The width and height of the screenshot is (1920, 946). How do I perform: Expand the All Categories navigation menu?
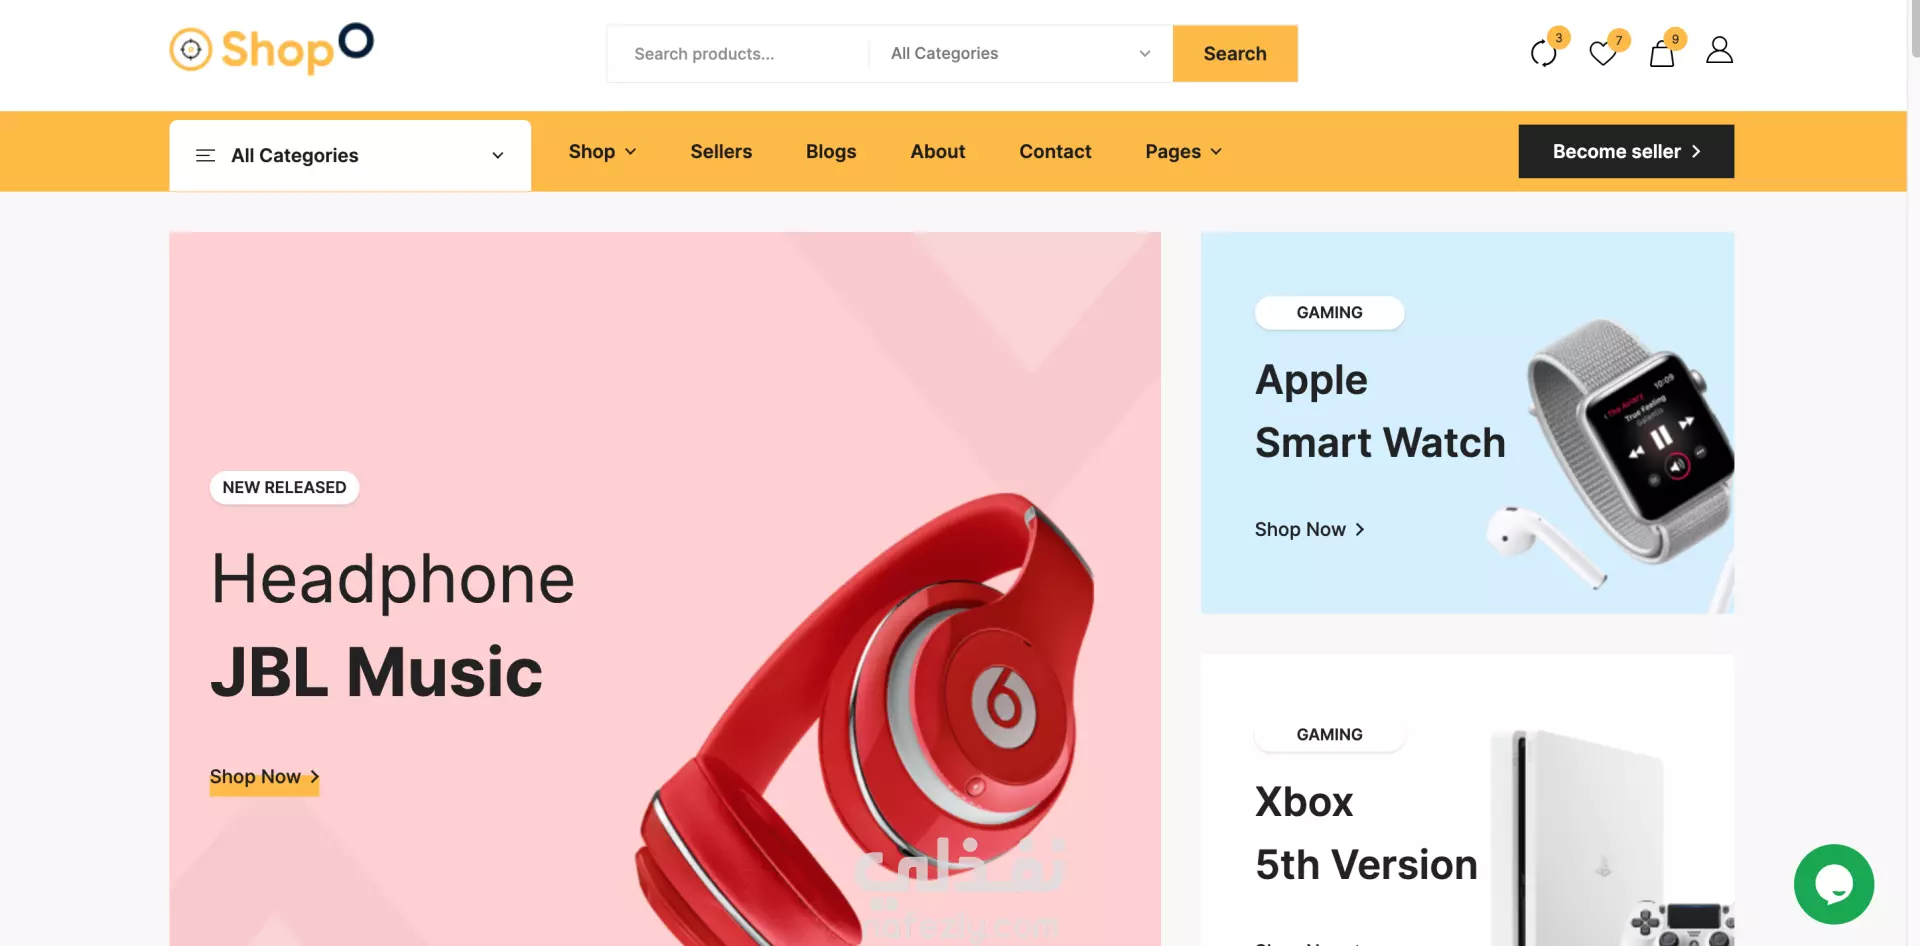pos(350,155)
